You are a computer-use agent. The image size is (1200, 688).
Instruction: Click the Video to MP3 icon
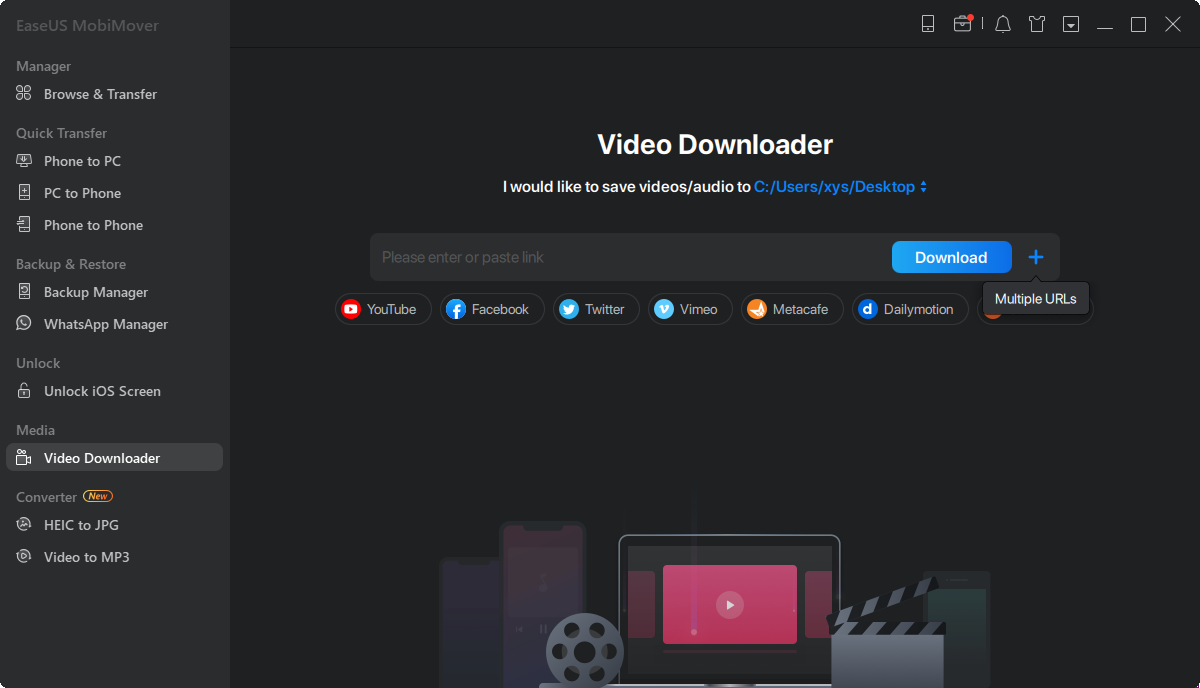pyautogui.click(x=24, y=557)
